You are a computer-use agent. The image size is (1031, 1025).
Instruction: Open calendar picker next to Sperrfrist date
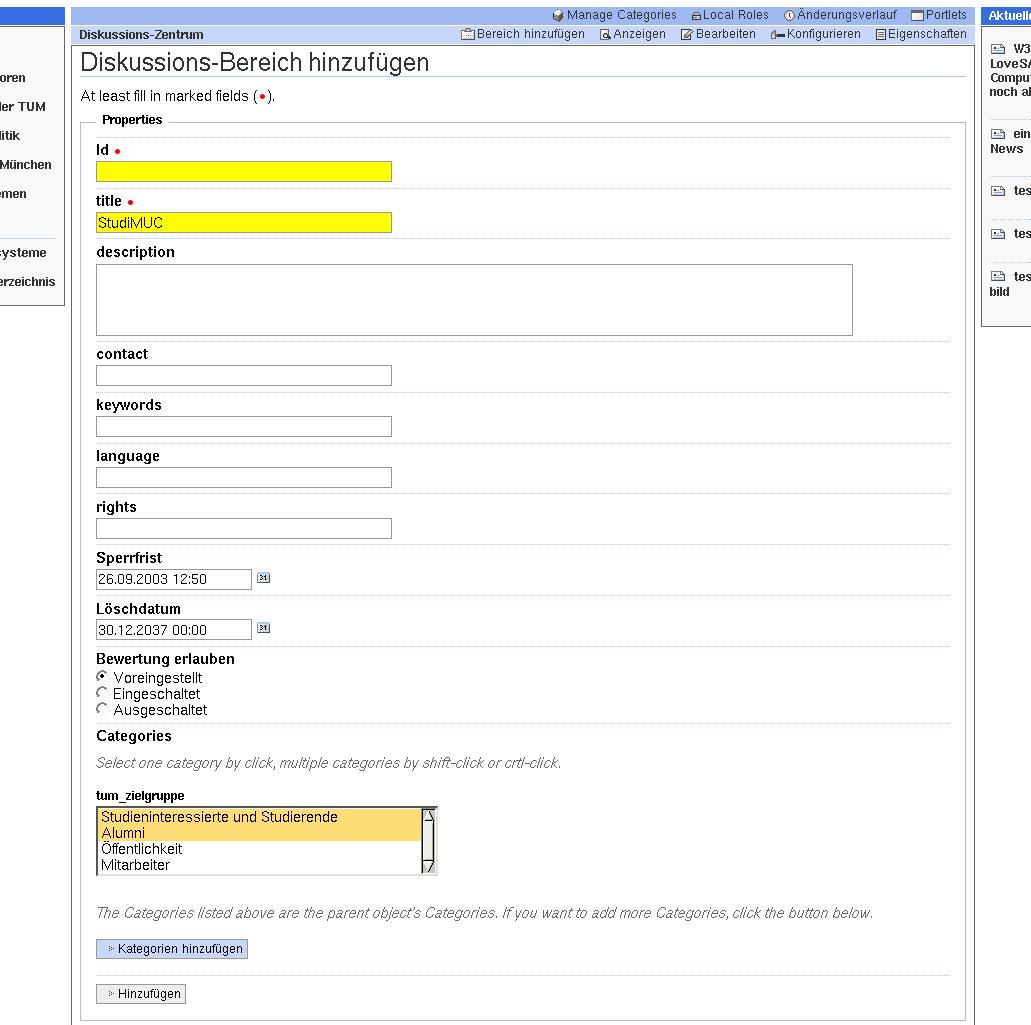[x=263, y=578]
